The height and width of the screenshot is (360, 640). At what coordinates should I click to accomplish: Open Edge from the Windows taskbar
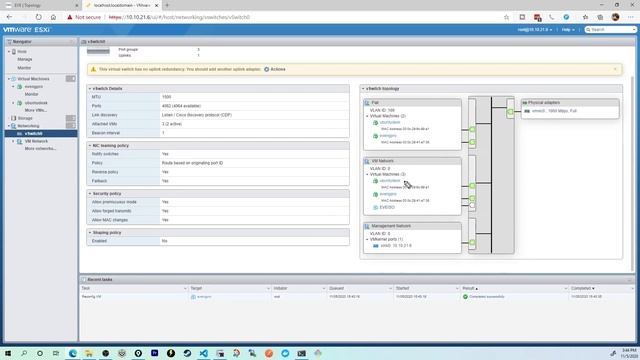click(73, 353)
